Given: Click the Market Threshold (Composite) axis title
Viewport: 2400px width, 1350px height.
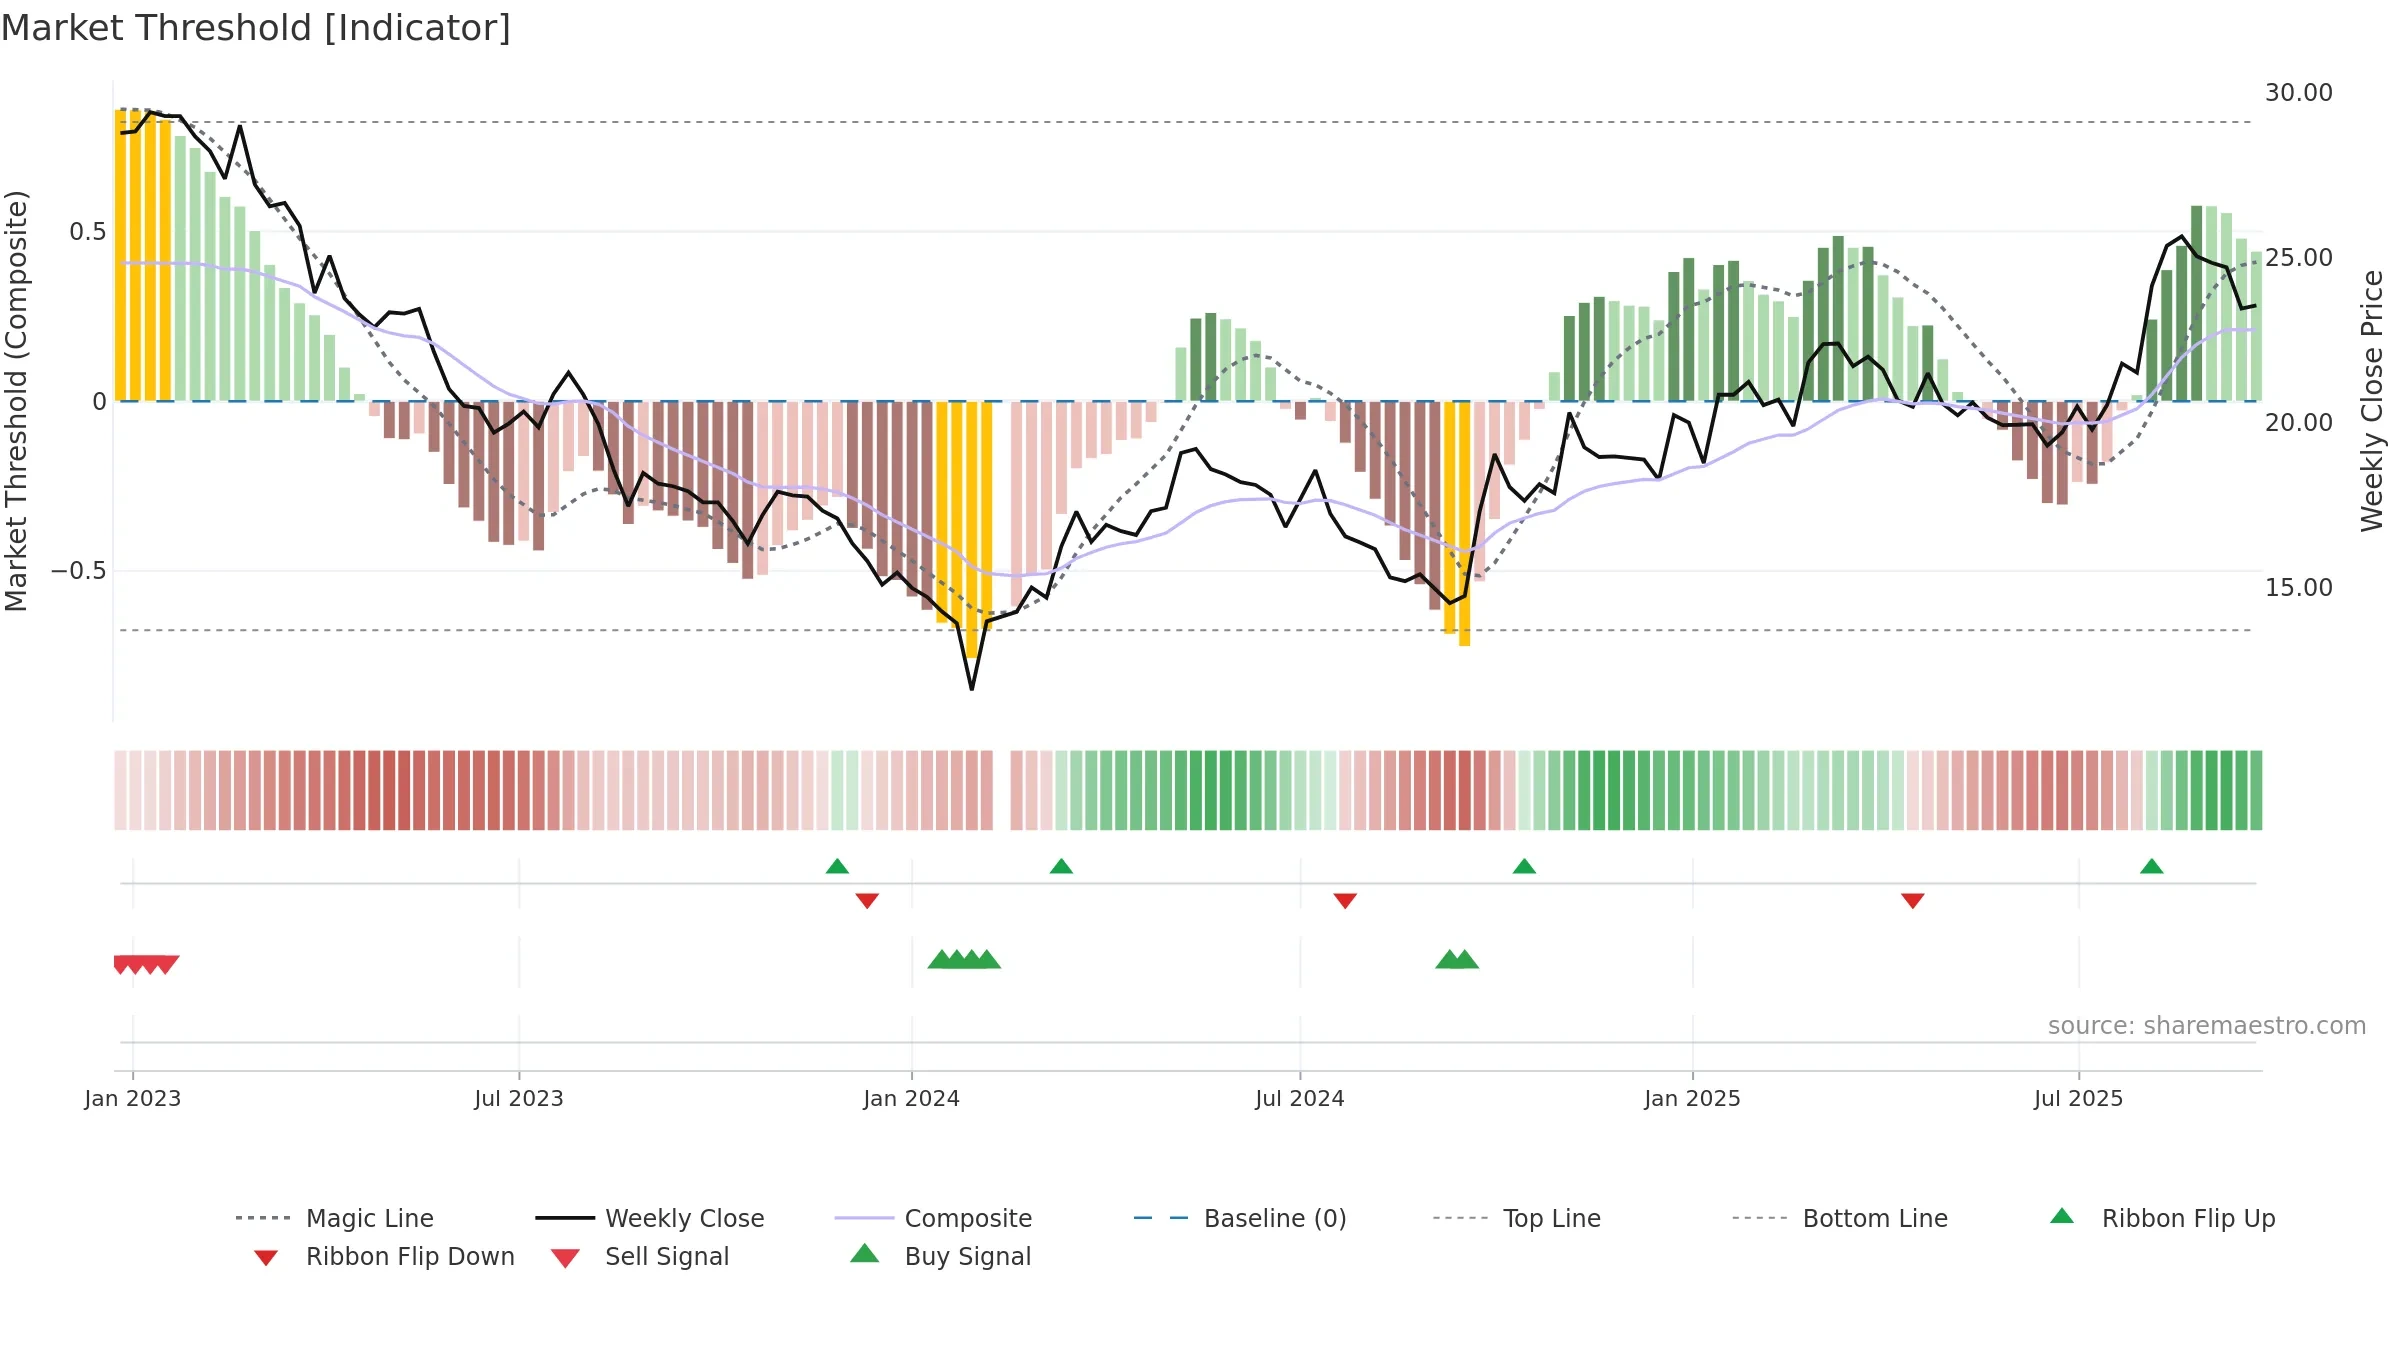Looking at the screenshot, I should click(16, 401).
